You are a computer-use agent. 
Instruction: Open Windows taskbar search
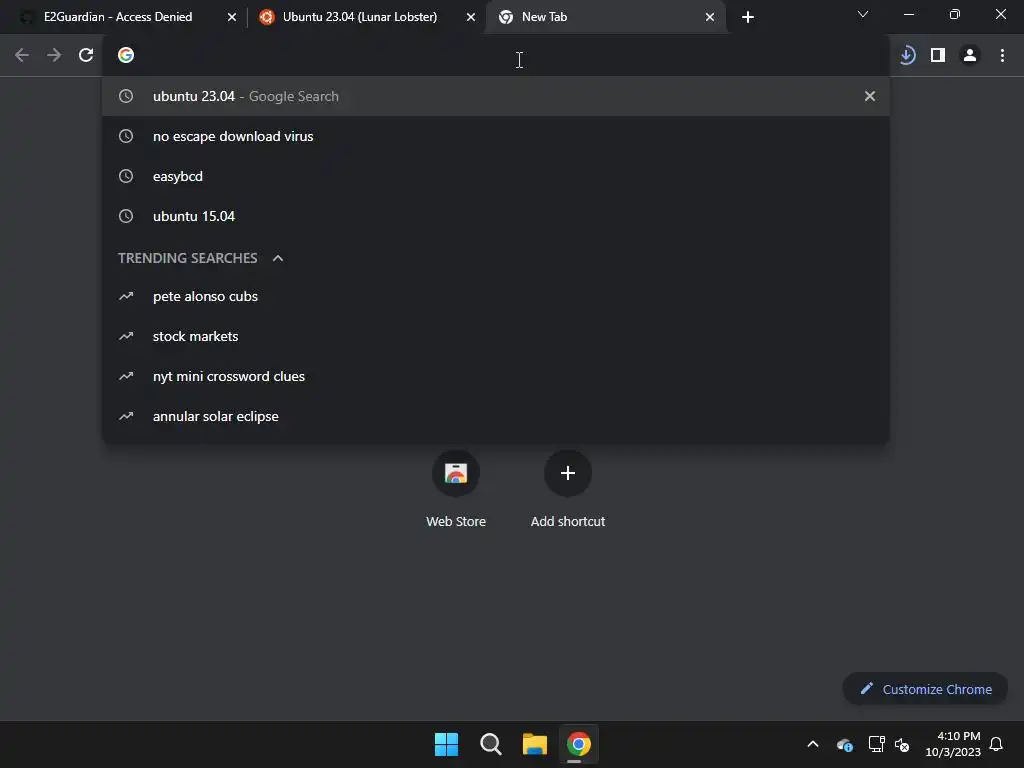pos(490,744)
